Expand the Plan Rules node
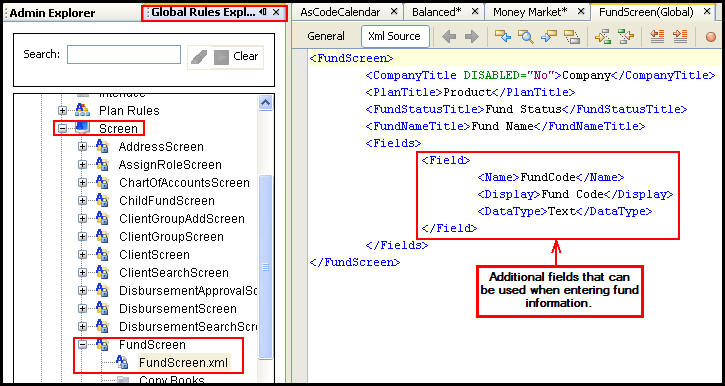This screenshot has height=386, width=725. (62, 110)
